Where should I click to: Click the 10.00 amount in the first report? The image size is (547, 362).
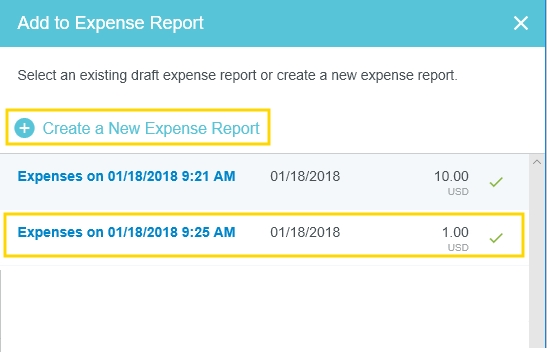coord(451,176)
